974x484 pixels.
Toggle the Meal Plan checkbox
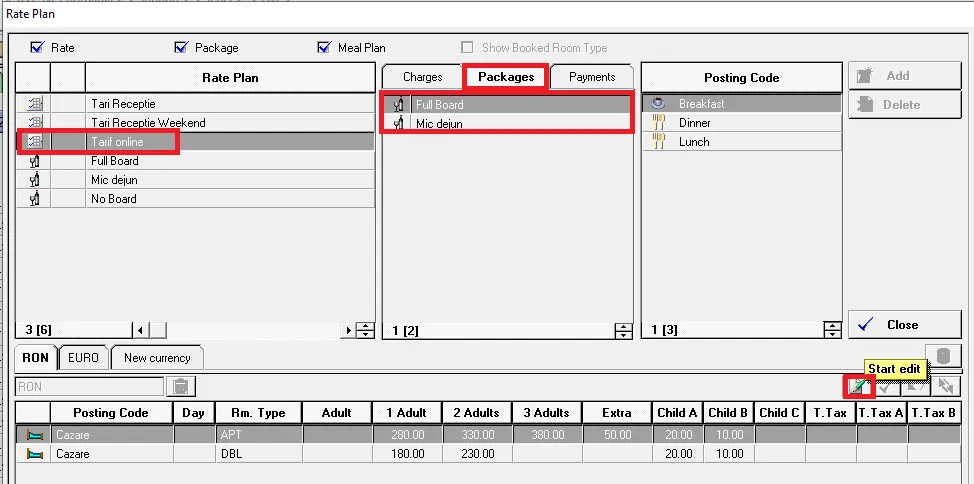click(x=324, y=47)
